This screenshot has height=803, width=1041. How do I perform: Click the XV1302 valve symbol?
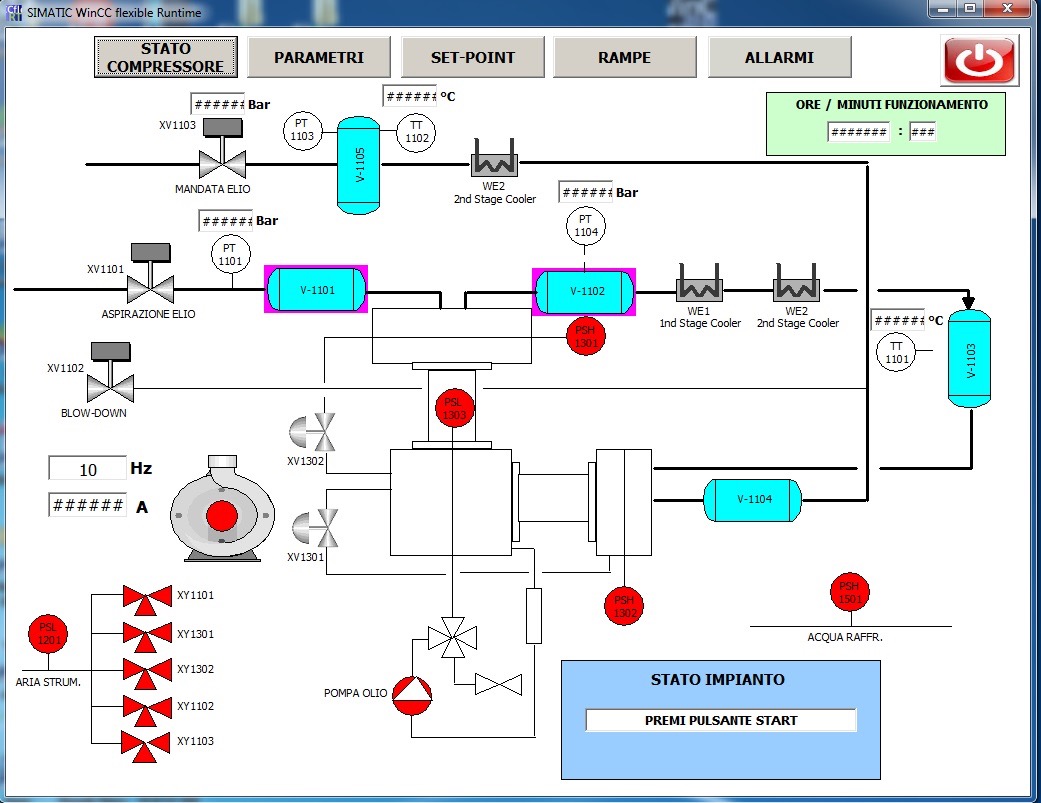tap(313, 432)
